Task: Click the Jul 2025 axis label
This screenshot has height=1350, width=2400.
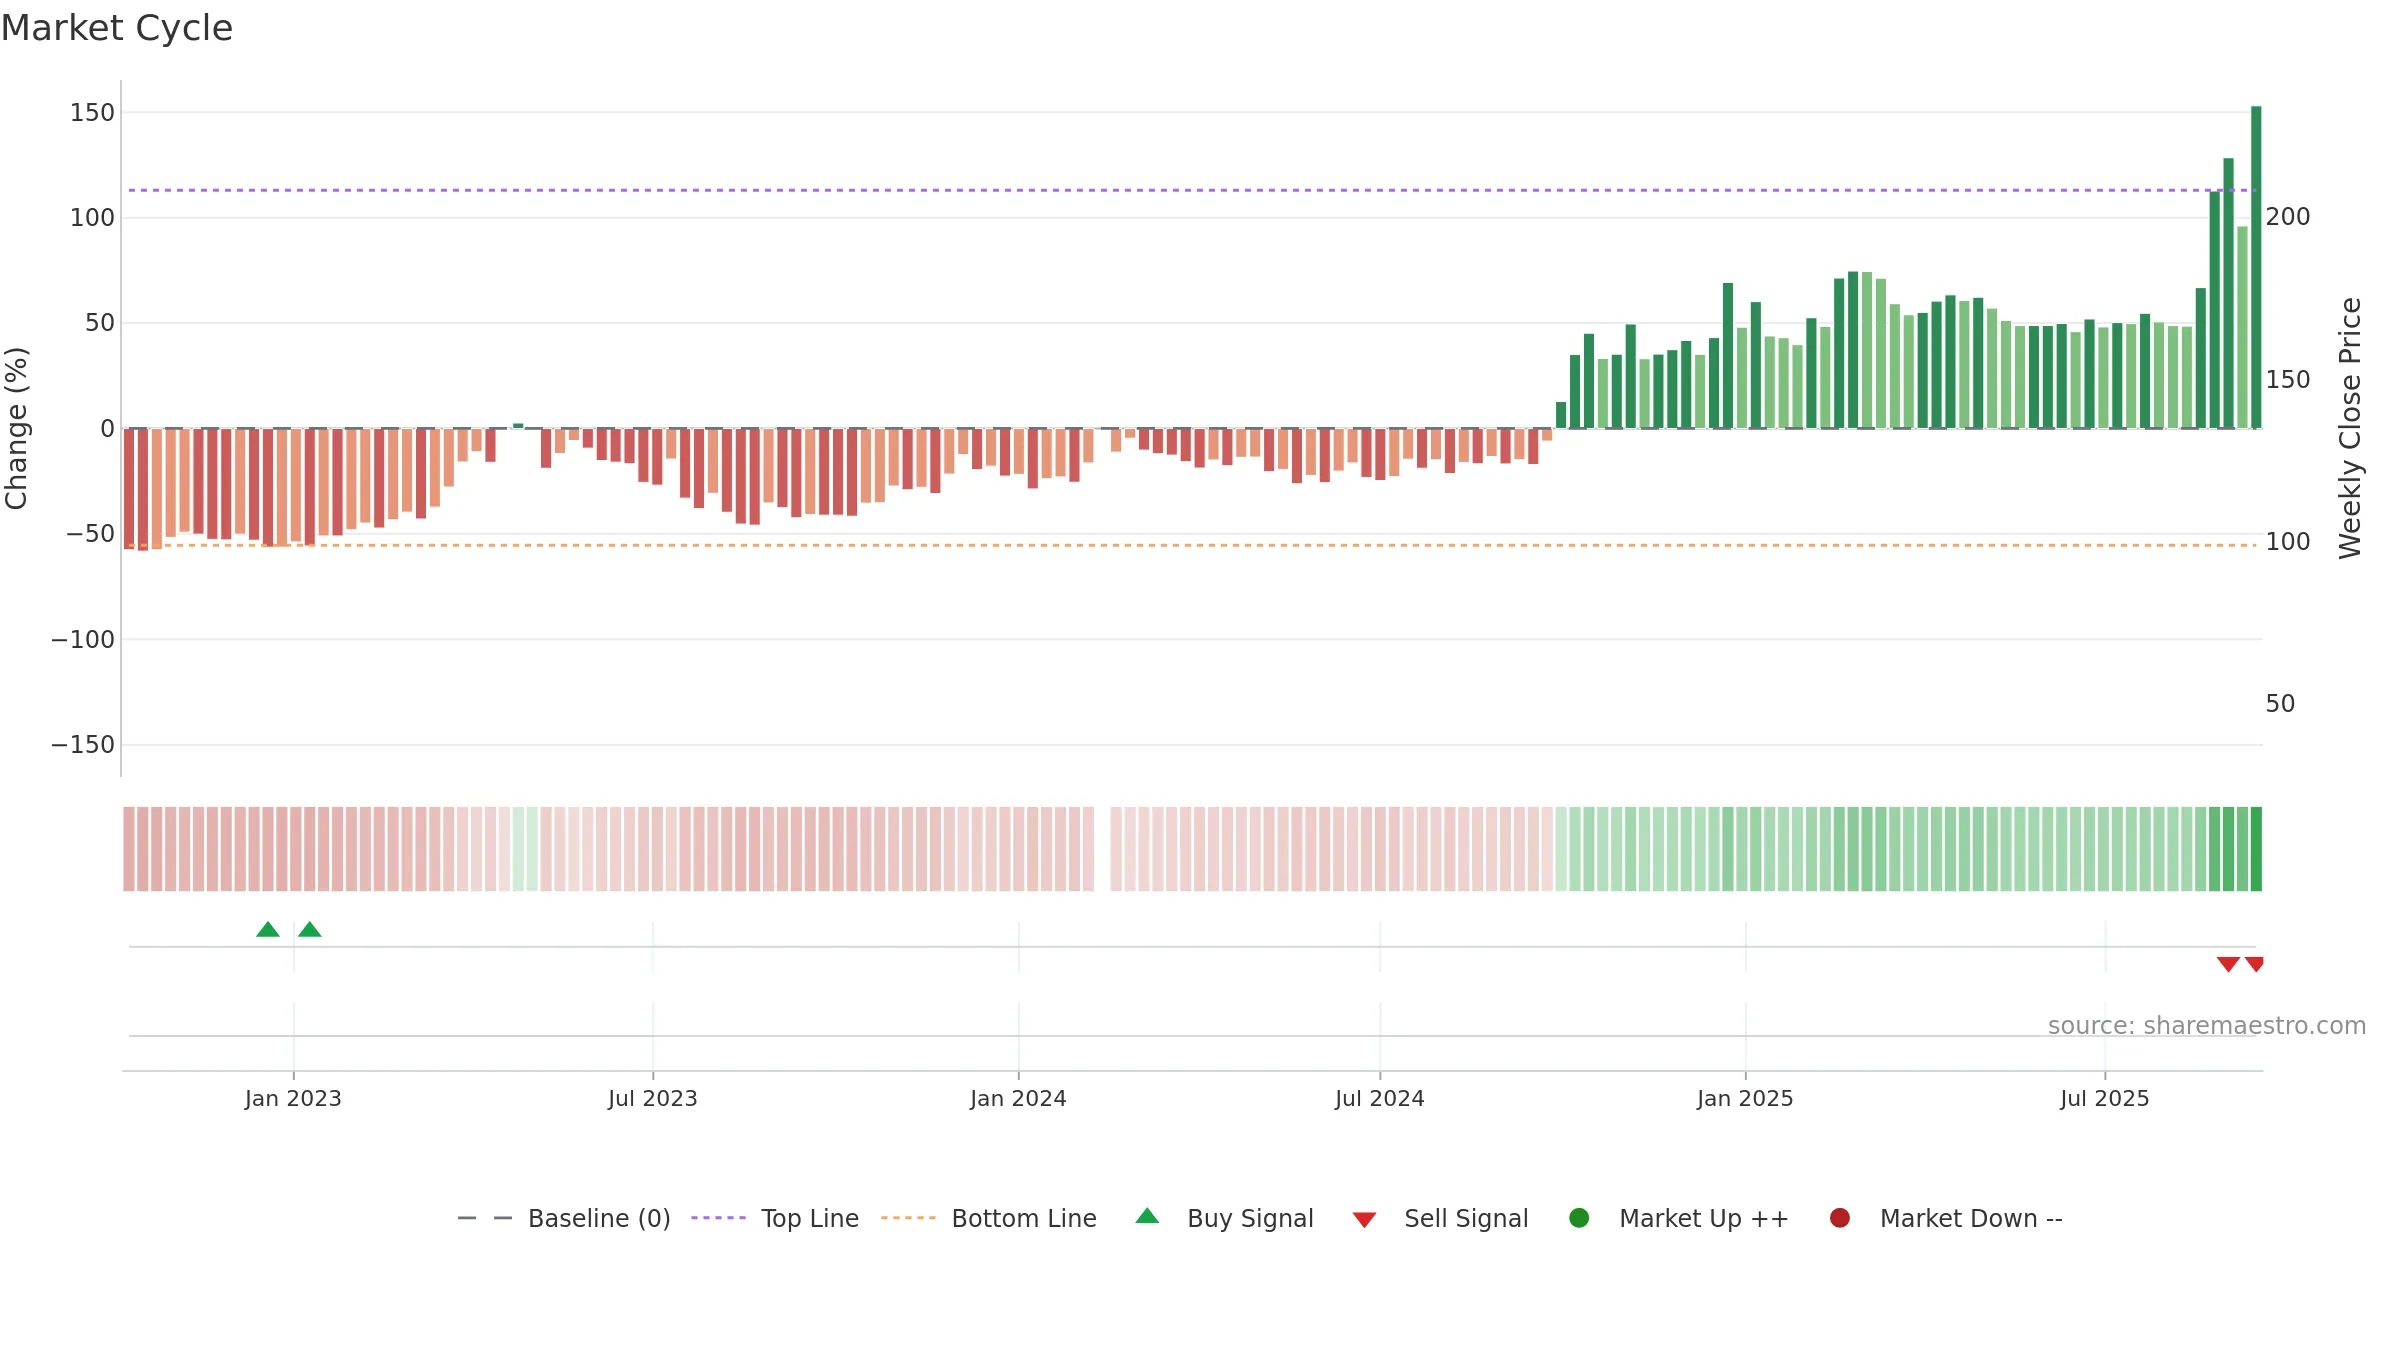Action: click(2104, 1099)
